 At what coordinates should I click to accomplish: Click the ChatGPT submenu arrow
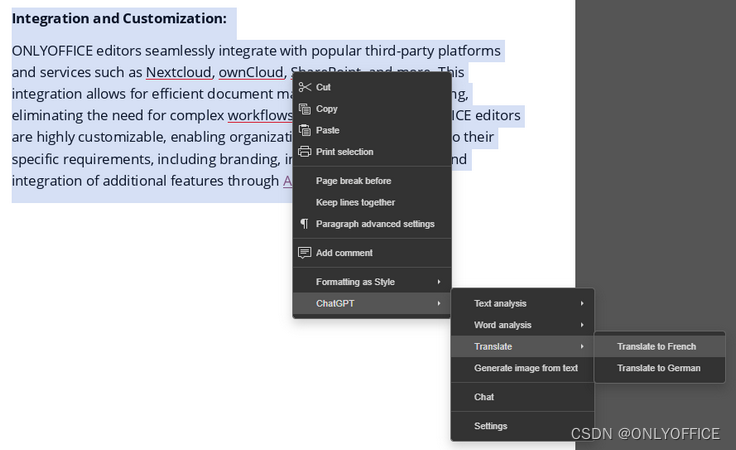[x=439, y=304]
